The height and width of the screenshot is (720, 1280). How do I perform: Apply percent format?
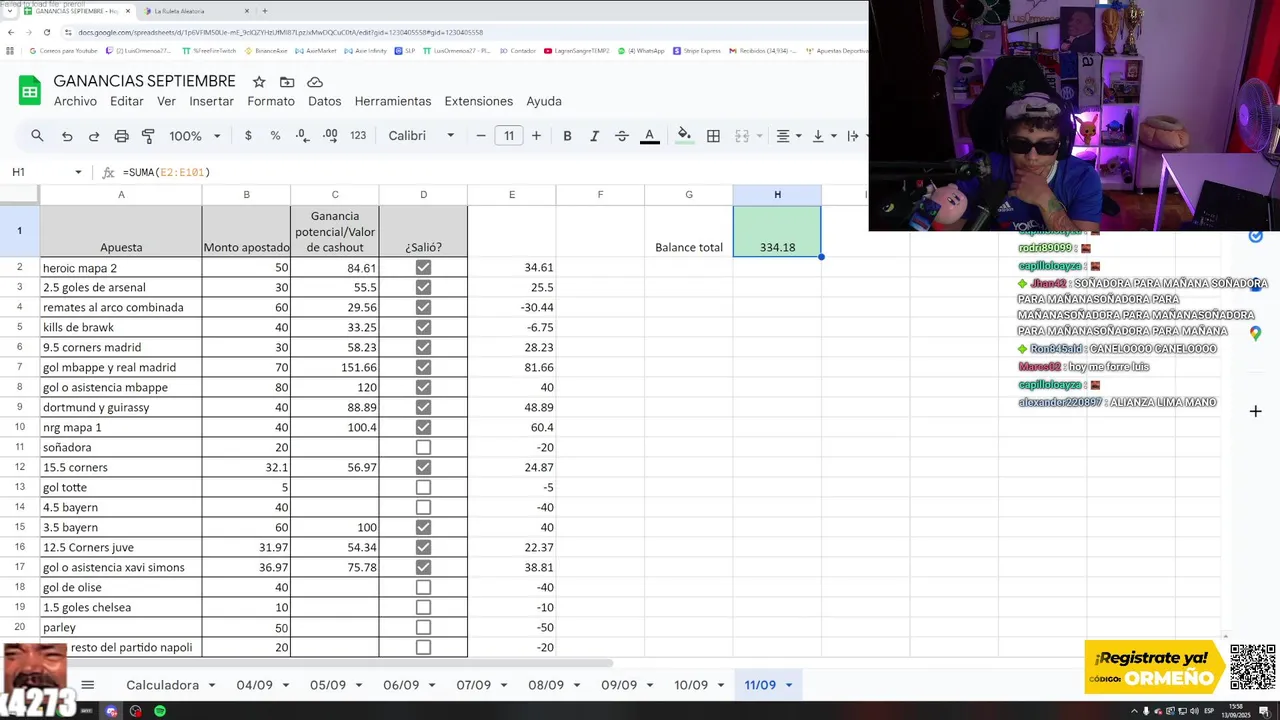pyautogui.click(x=275, y=136)
